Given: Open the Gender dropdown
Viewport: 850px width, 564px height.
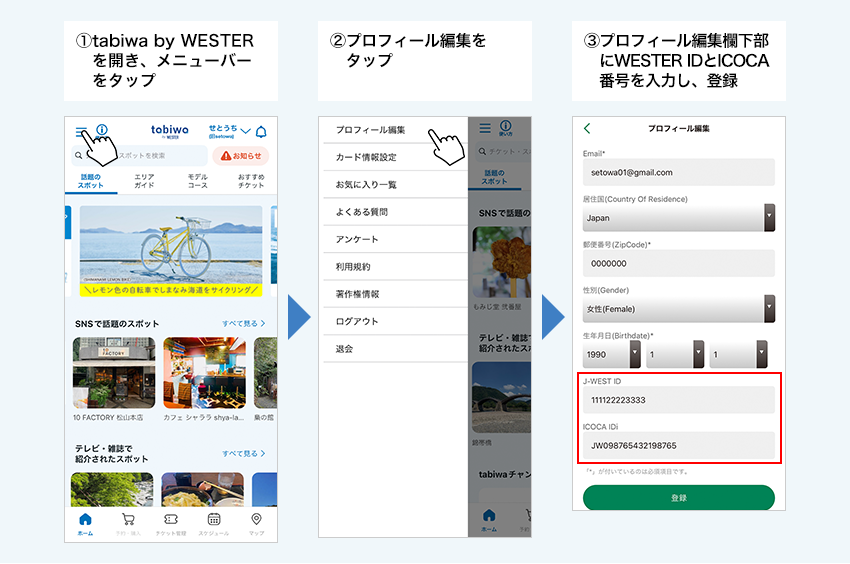Looking at the screenshot, I should coord(679,309).
